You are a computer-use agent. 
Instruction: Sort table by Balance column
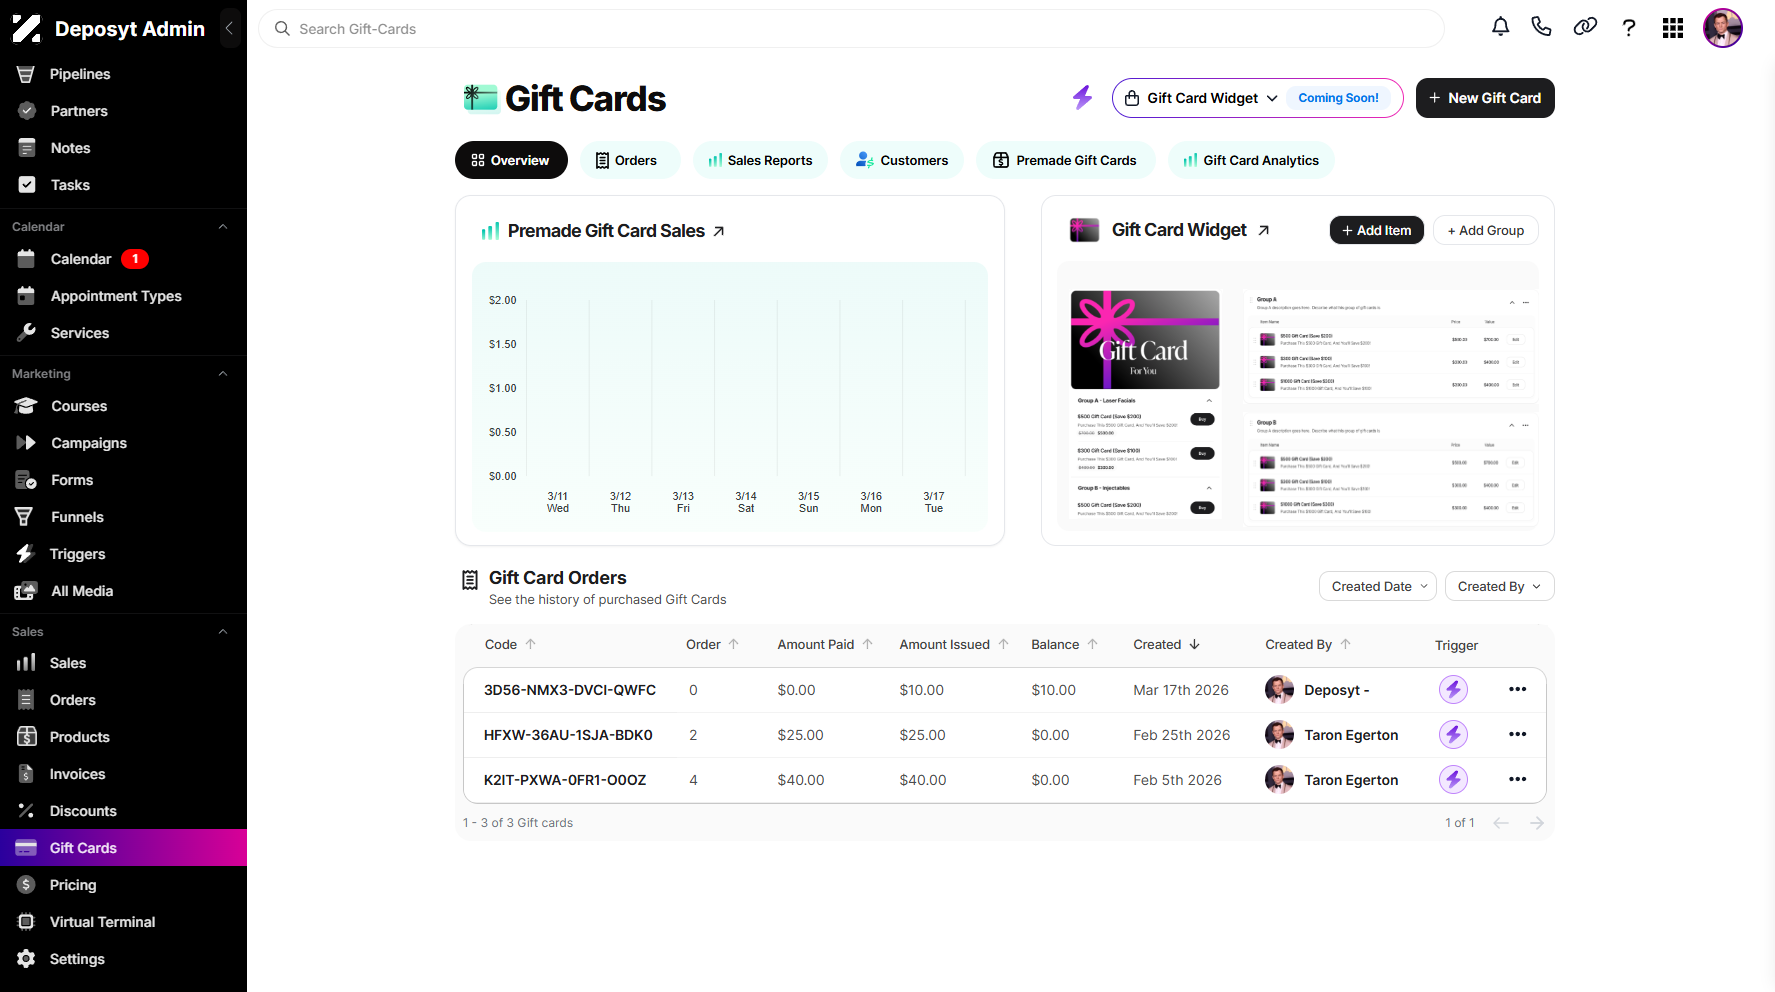1065,645
